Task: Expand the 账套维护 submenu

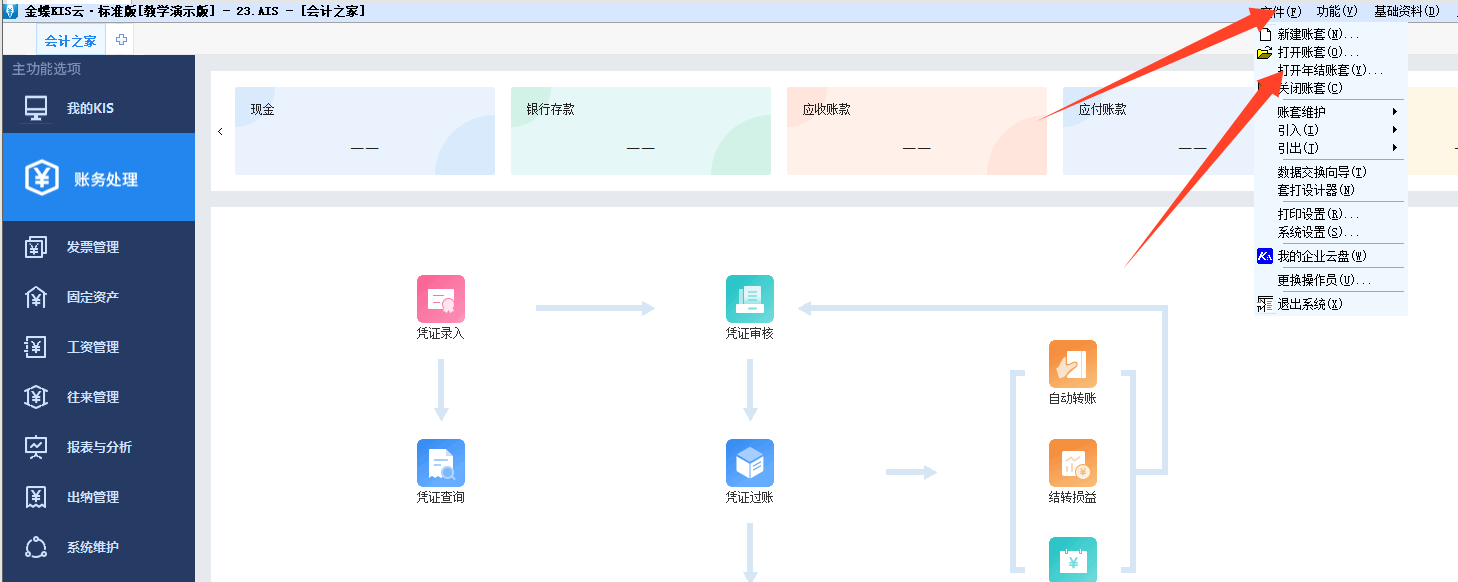Action: 1302,112
